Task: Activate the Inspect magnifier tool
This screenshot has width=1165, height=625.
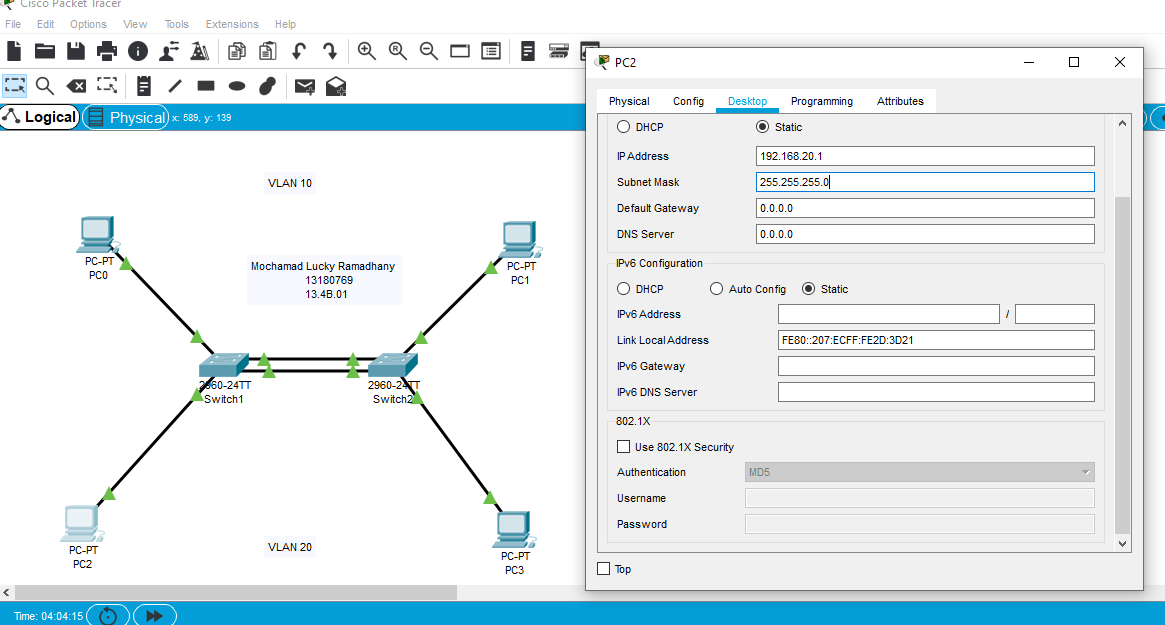Action: coord(45,86)
